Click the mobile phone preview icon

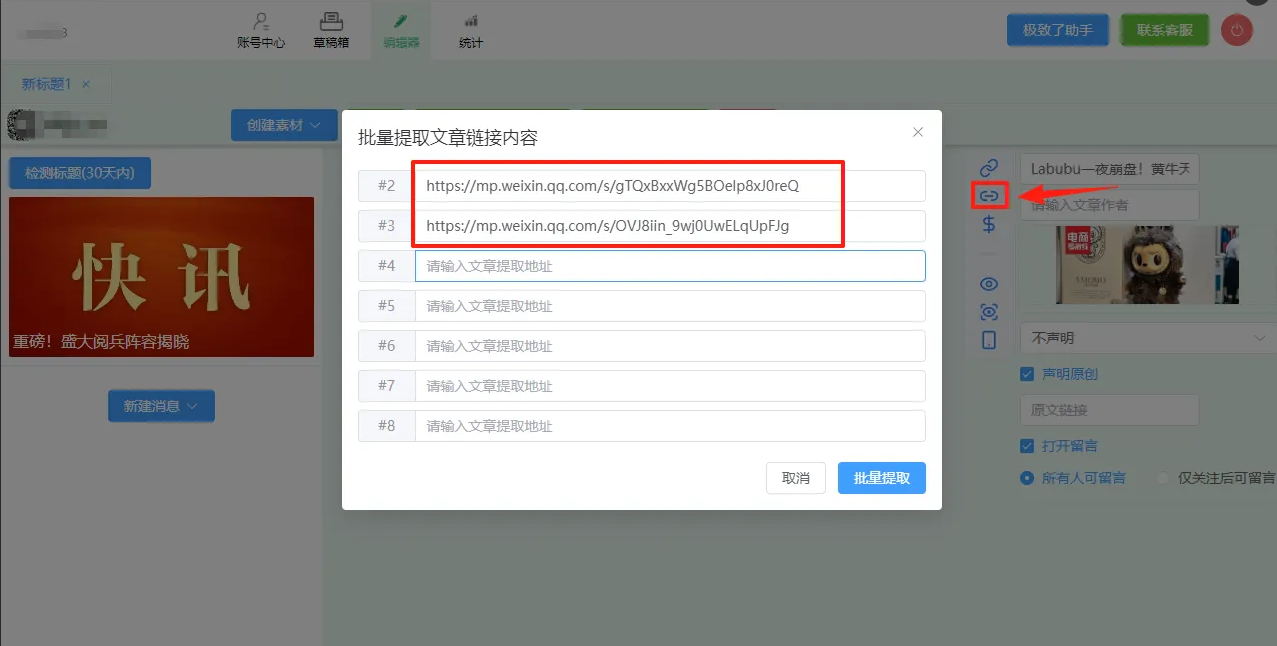[989, 340]
